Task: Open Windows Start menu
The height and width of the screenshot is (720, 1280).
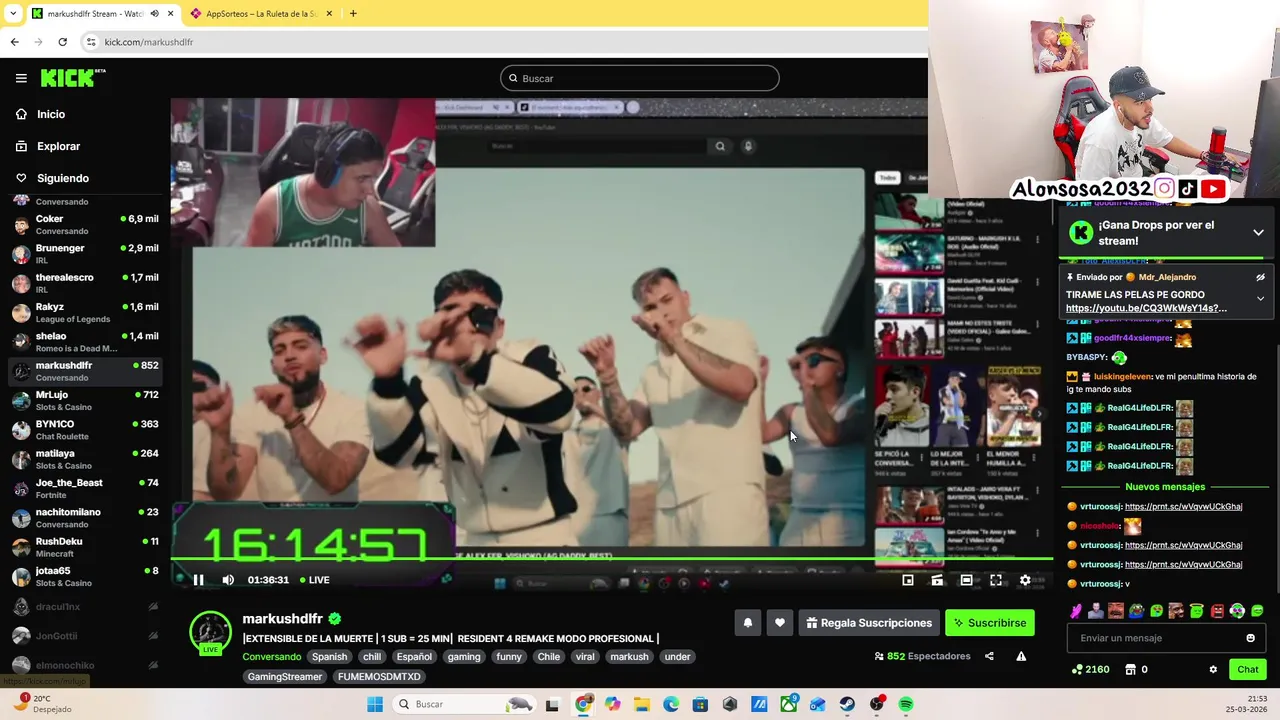Action: tap(375, 705)
